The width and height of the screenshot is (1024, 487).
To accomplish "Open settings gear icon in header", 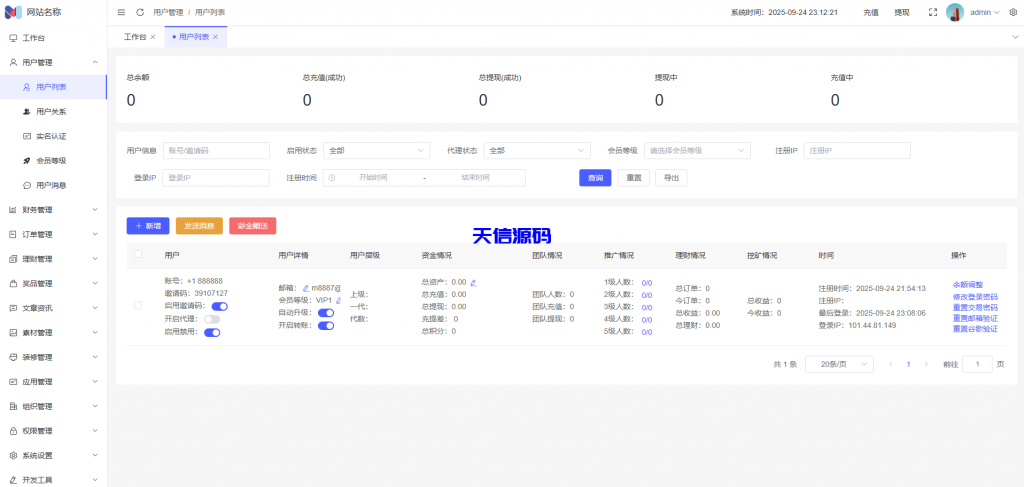I will point(1012,12).
